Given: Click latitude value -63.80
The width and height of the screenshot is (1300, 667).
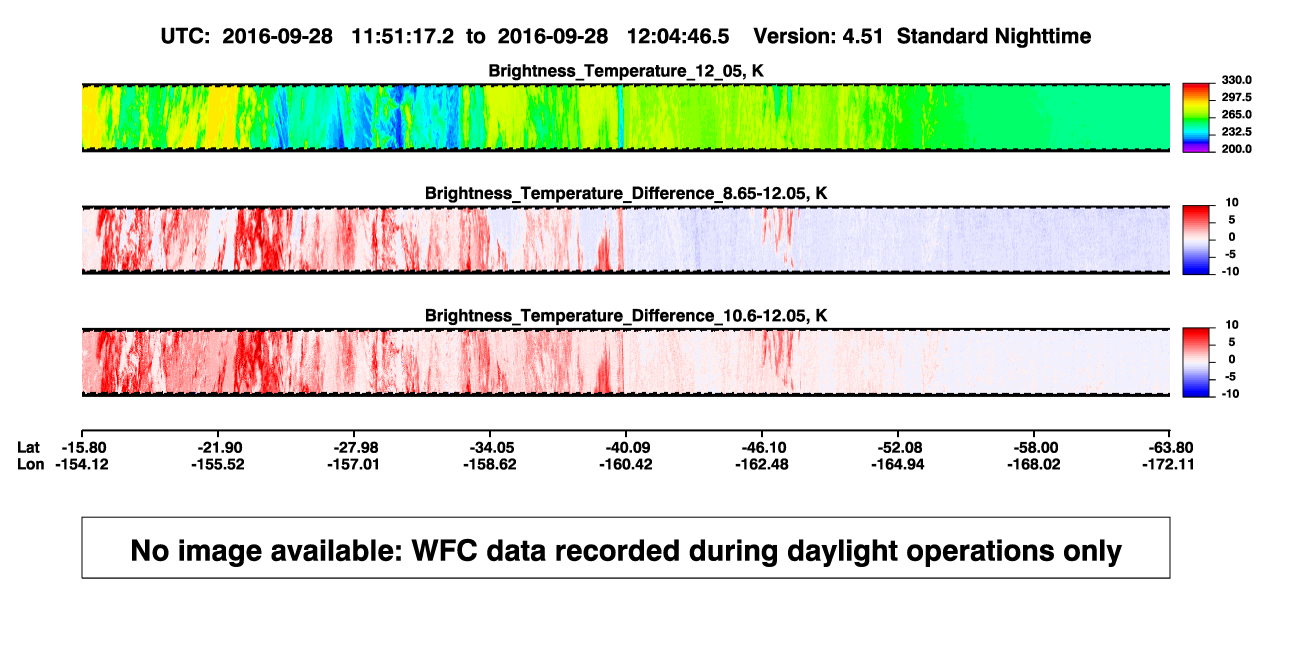Looking at the screenshot, I should (x=1171, y=447).
